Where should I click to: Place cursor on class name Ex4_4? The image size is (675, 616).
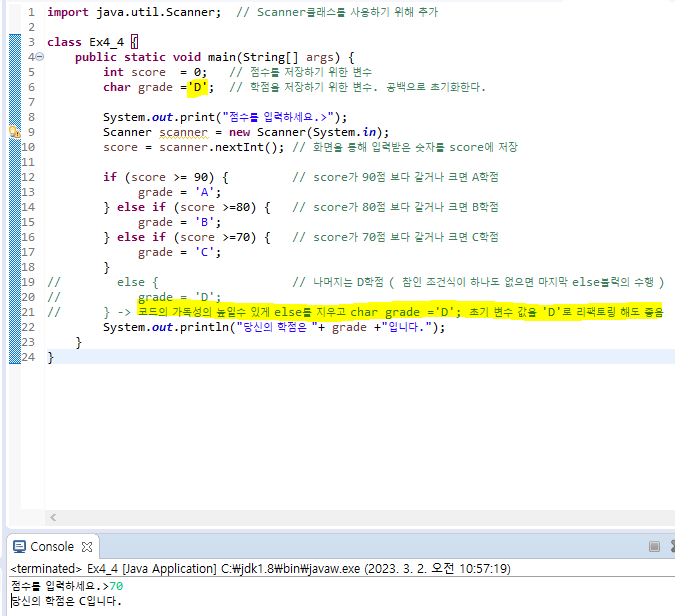coord(106,42)
